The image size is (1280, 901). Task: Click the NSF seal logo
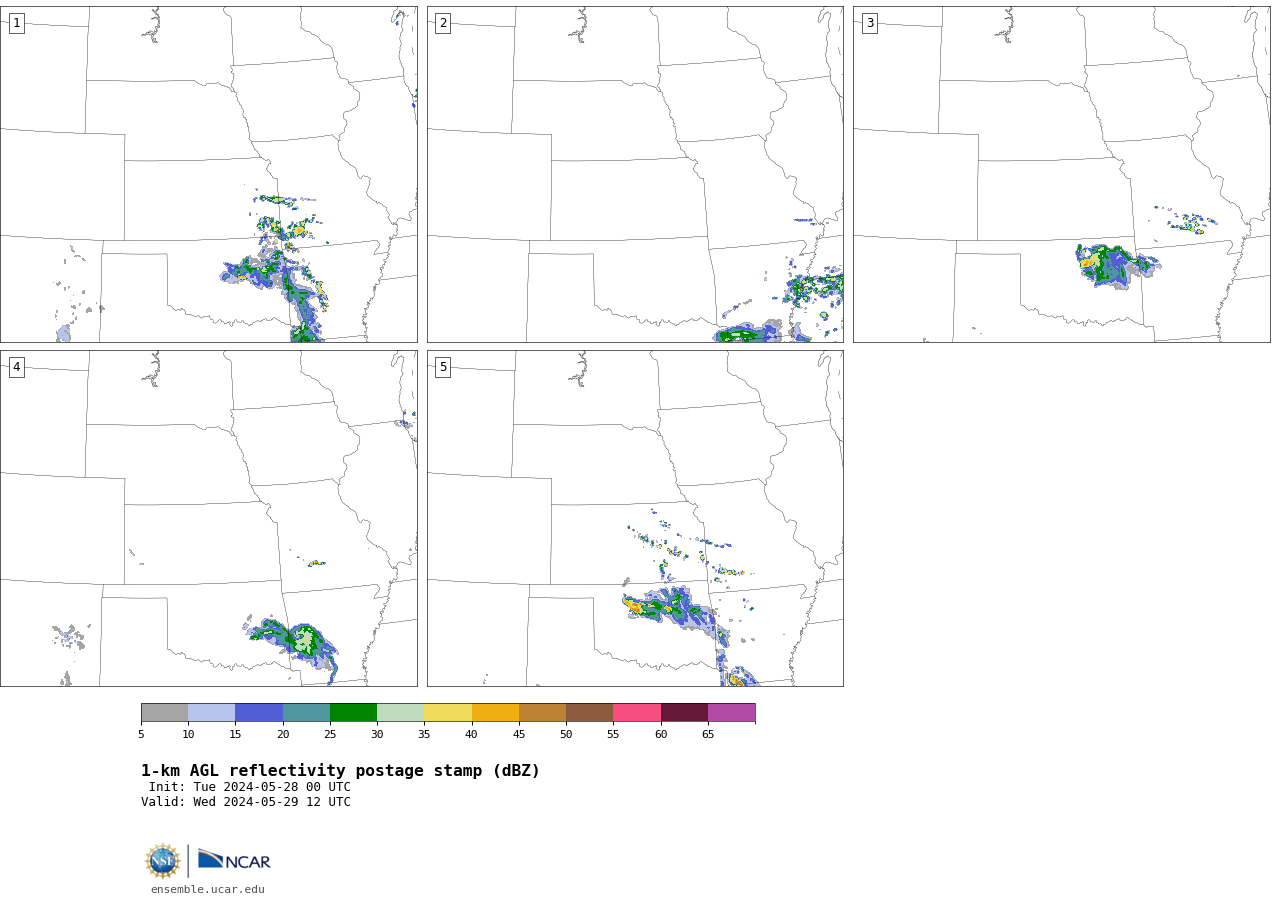coord(163,861)
